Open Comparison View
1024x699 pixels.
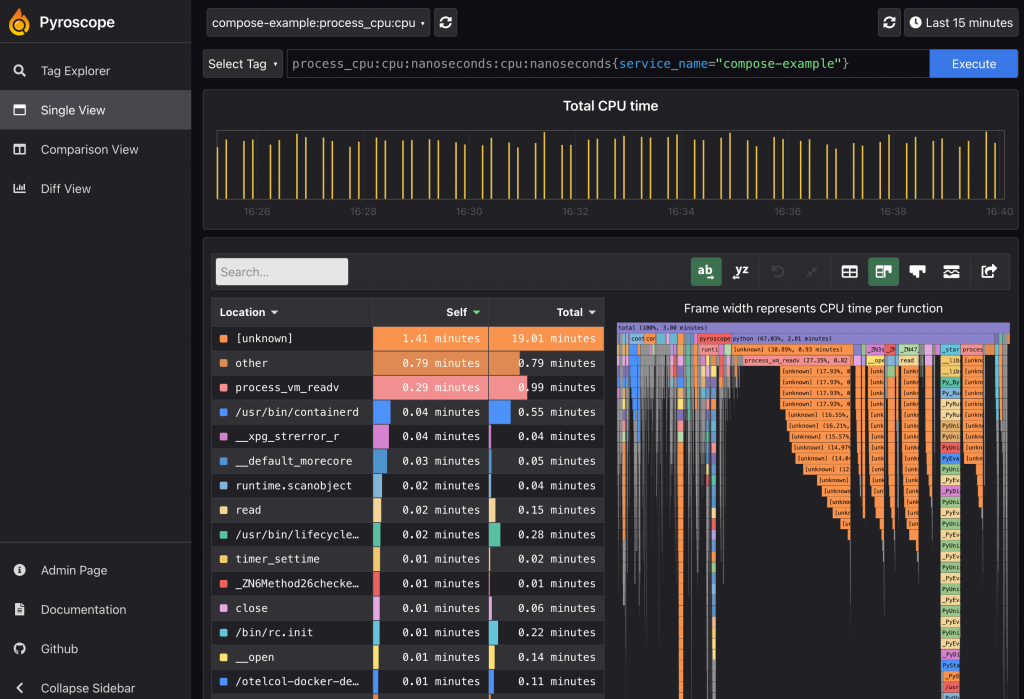tap(95, 150)
